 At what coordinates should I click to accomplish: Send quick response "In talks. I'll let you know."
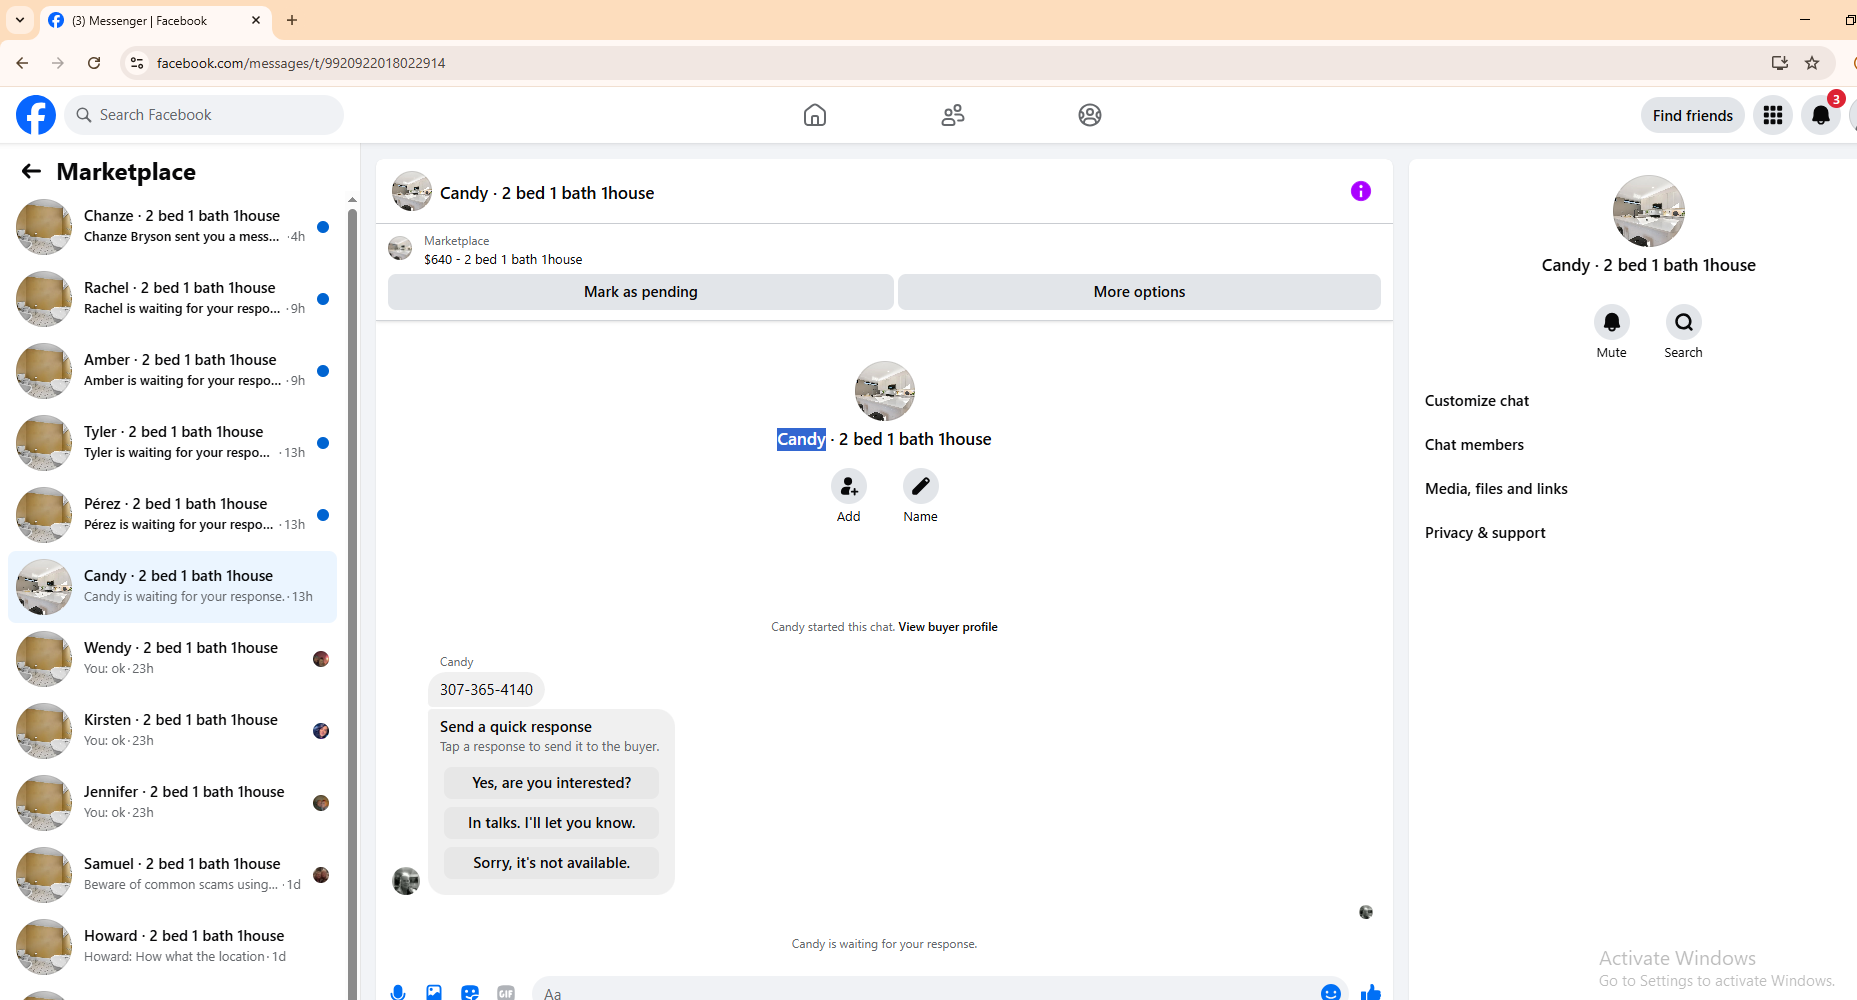[x=551, y=823]
